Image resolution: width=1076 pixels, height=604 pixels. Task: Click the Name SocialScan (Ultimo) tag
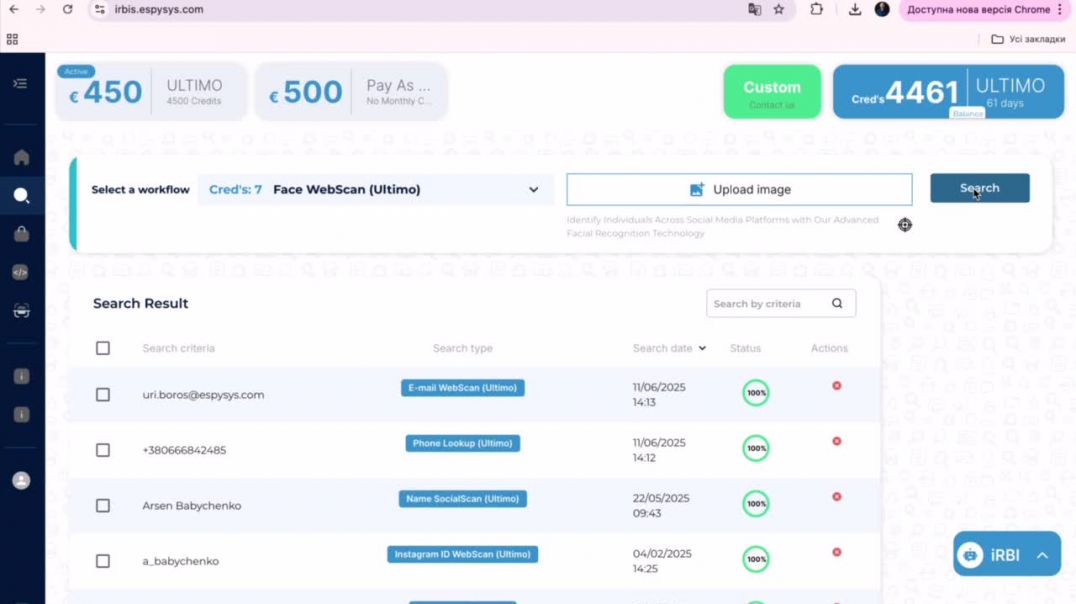[463, 499]
